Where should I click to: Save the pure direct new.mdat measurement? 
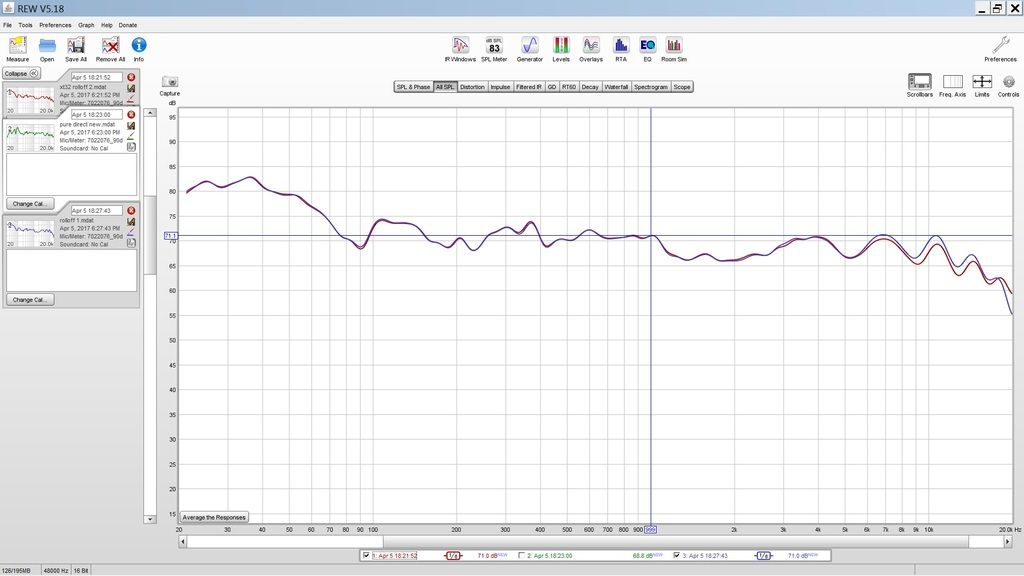click(131, 125)
